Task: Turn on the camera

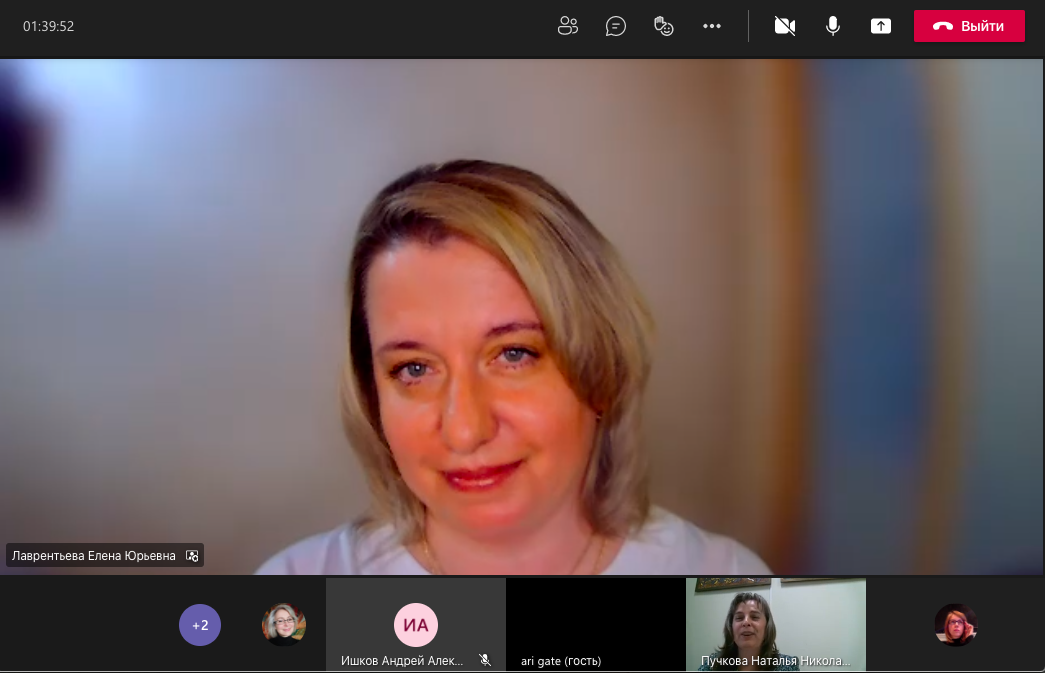Action: (x=785, y=26)
